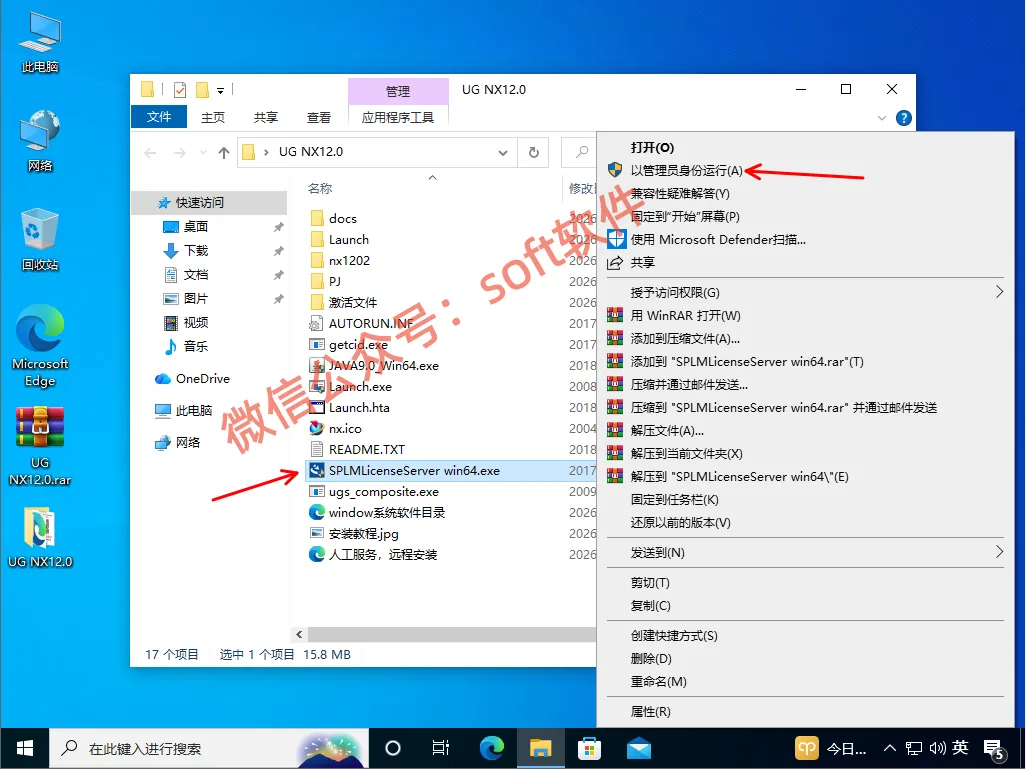Choose Create shortcut option

(805, 635)
